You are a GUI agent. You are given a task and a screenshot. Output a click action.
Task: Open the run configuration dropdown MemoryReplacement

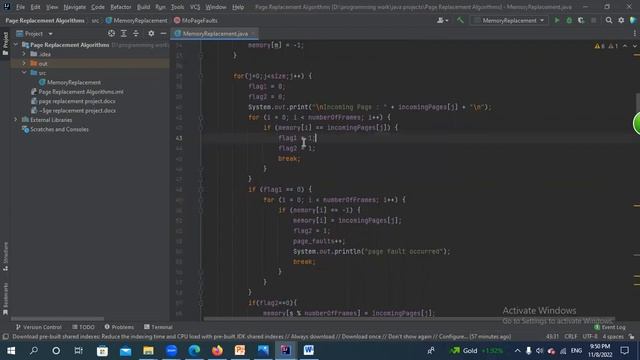point(509,20)
